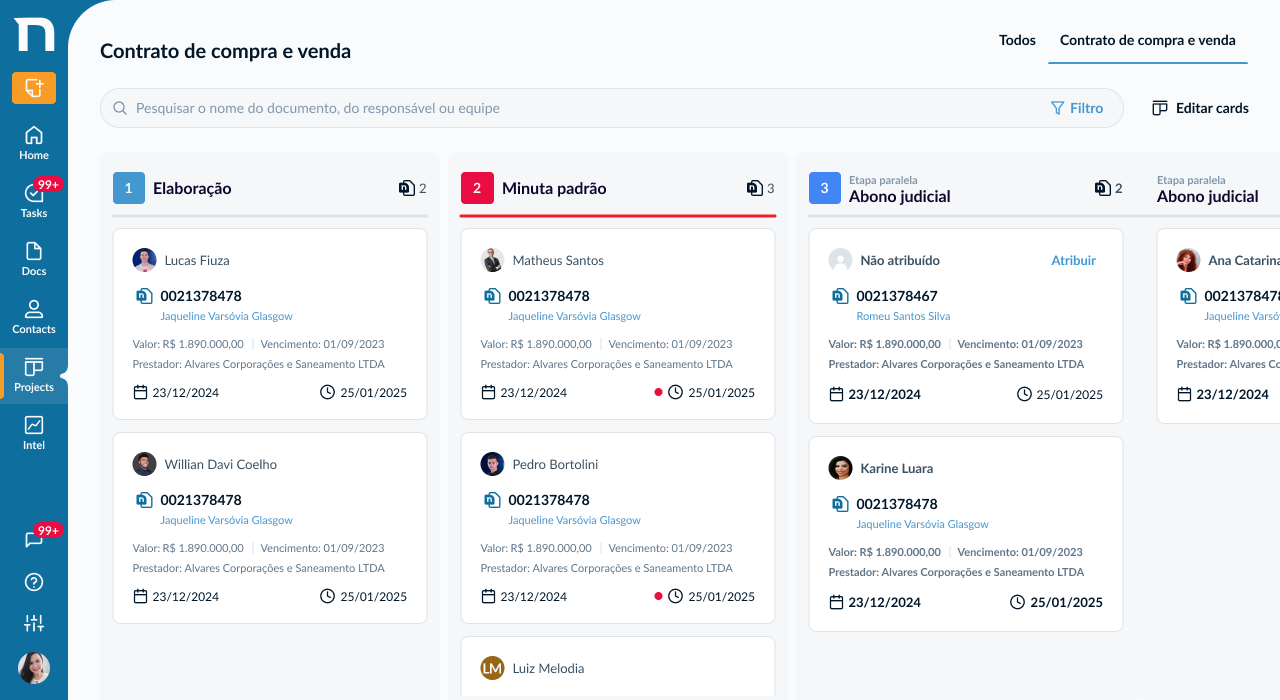Open Intel in the sidebar
Image resolution: width=1280 pixels, height=700 pixels.
[34, 433]
